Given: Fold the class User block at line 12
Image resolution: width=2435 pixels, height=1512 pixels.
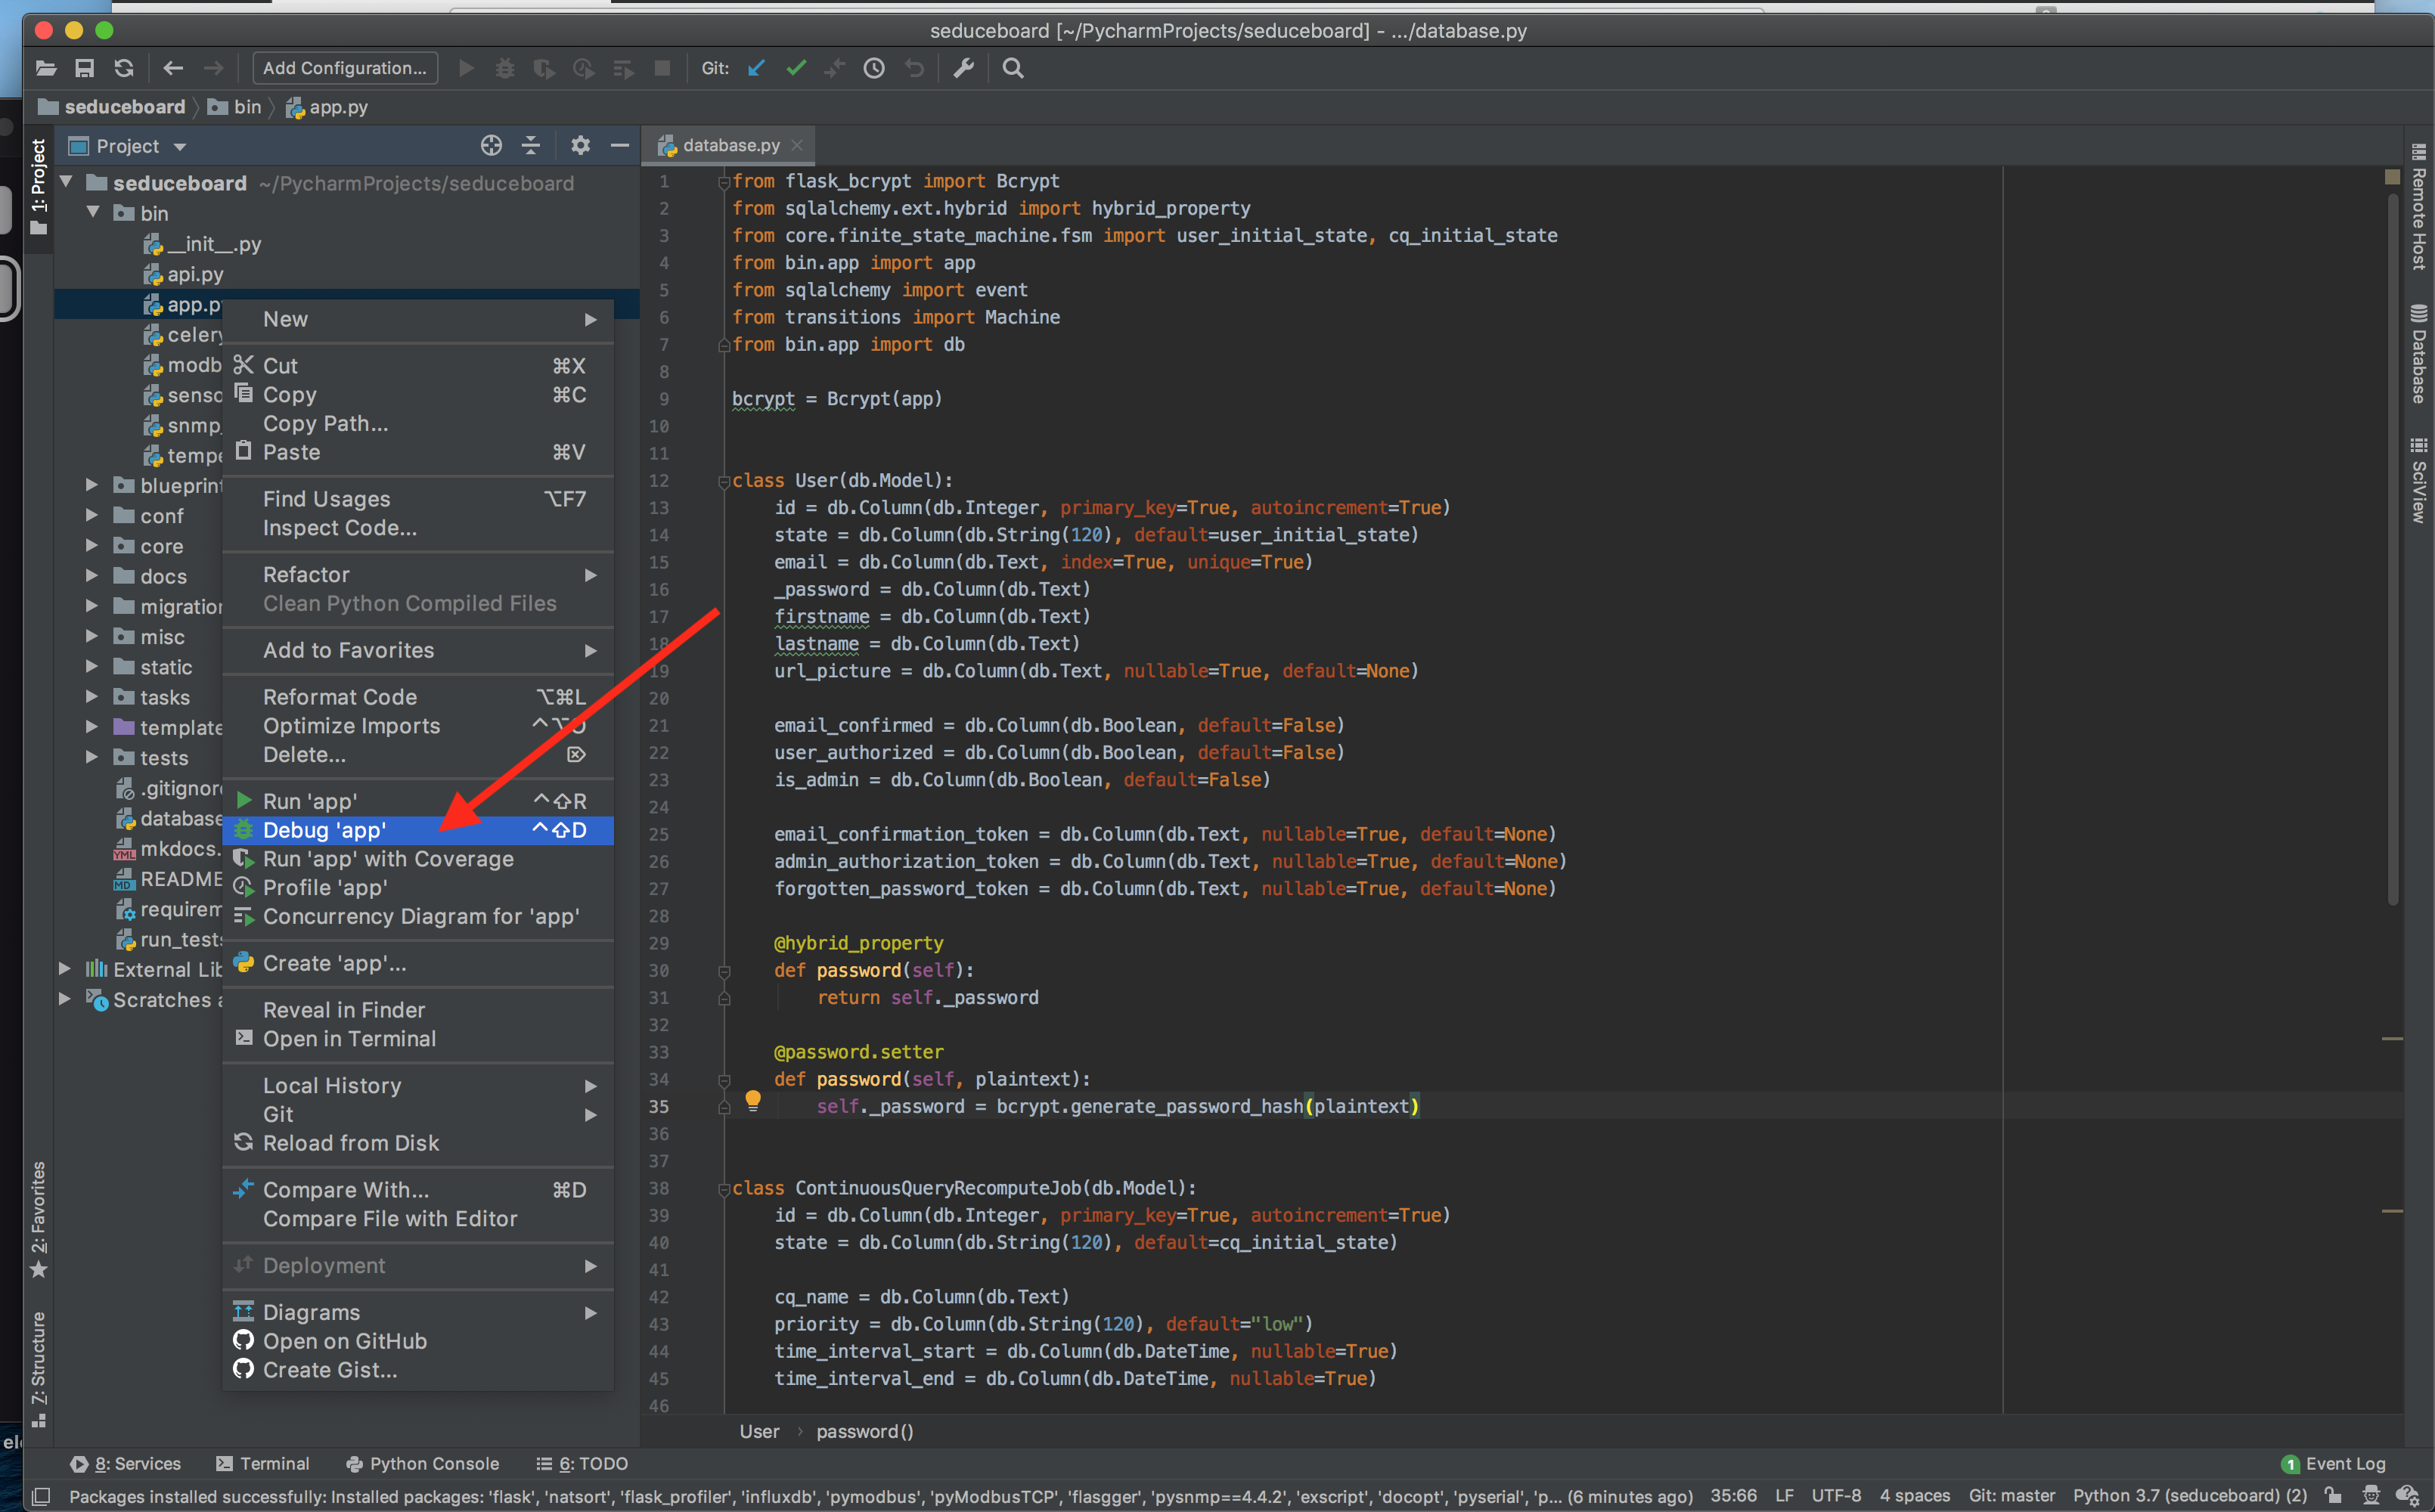Looking at the screenshot, I should [x=724, y=481].
